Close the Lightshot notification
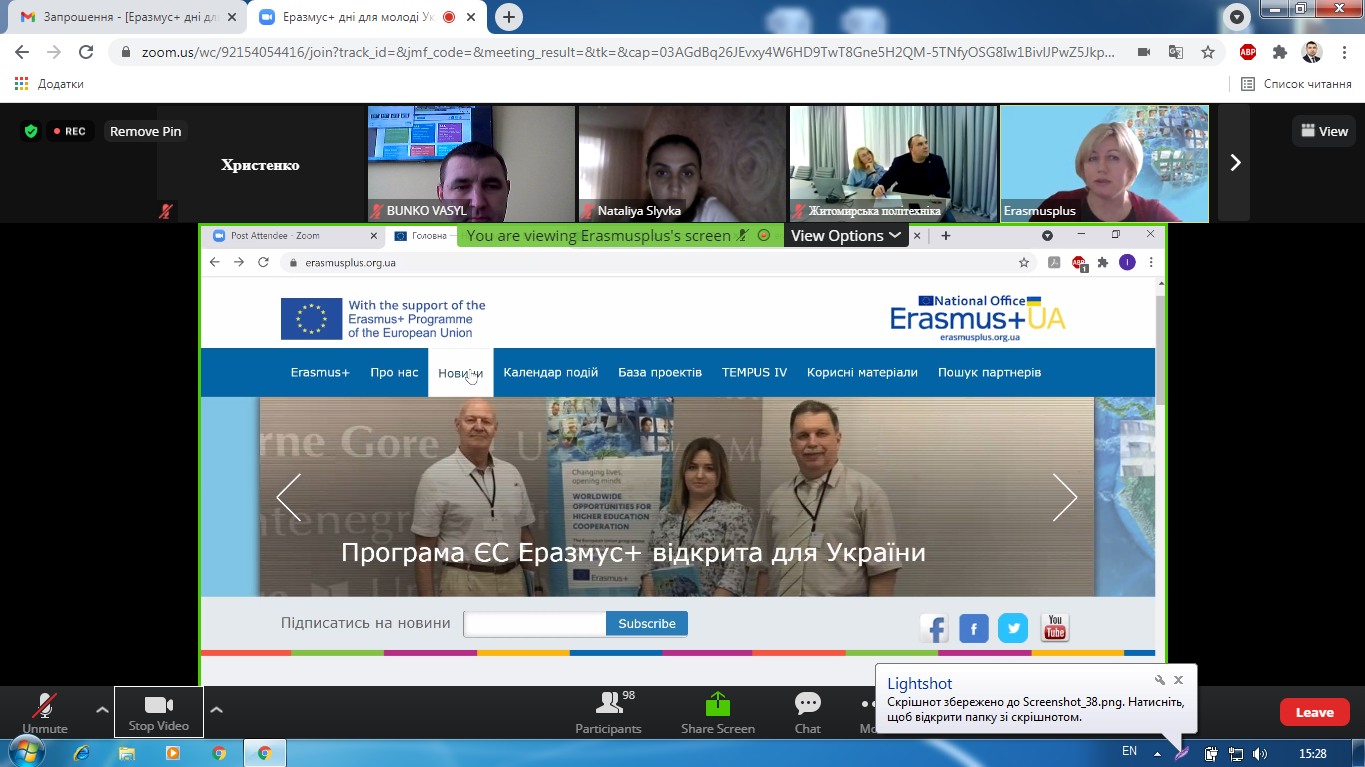Viewport: 1365px width, 767px height. tap(1178, 680)
